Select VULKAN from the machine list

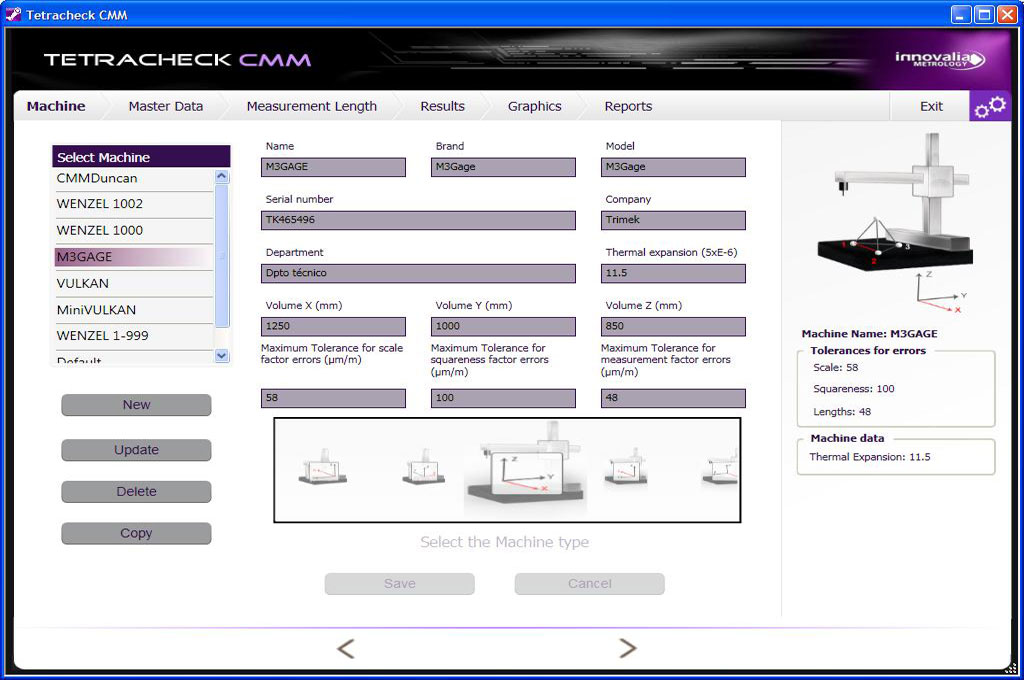click(83, 283)
